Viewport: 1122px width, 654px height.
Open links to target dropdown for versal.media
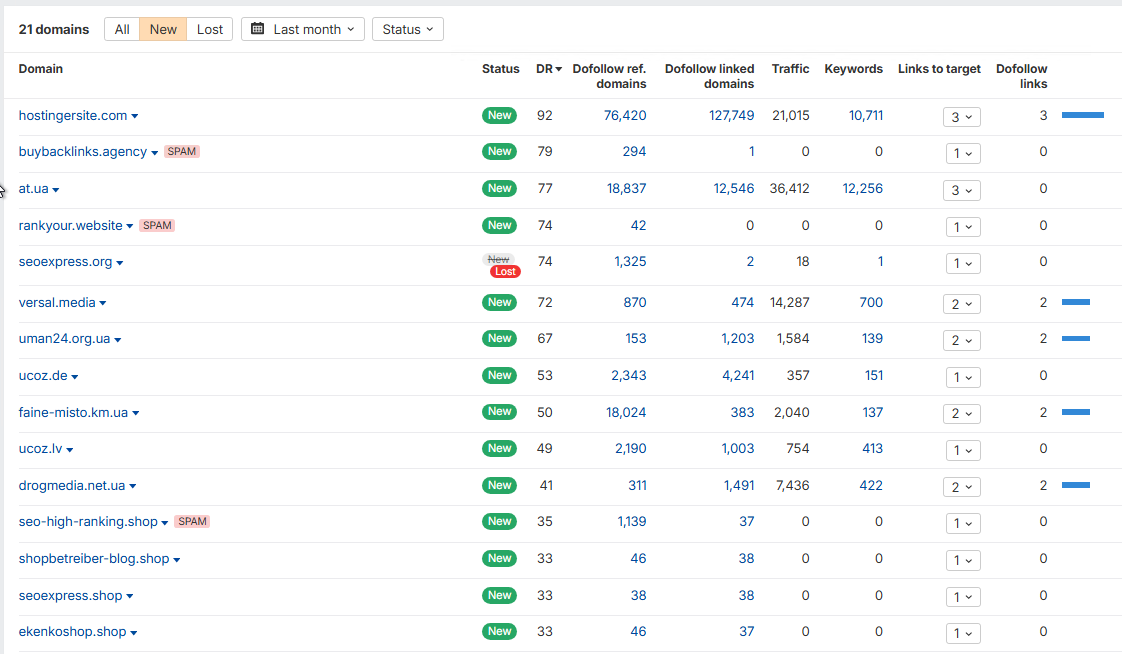point(962,304)
